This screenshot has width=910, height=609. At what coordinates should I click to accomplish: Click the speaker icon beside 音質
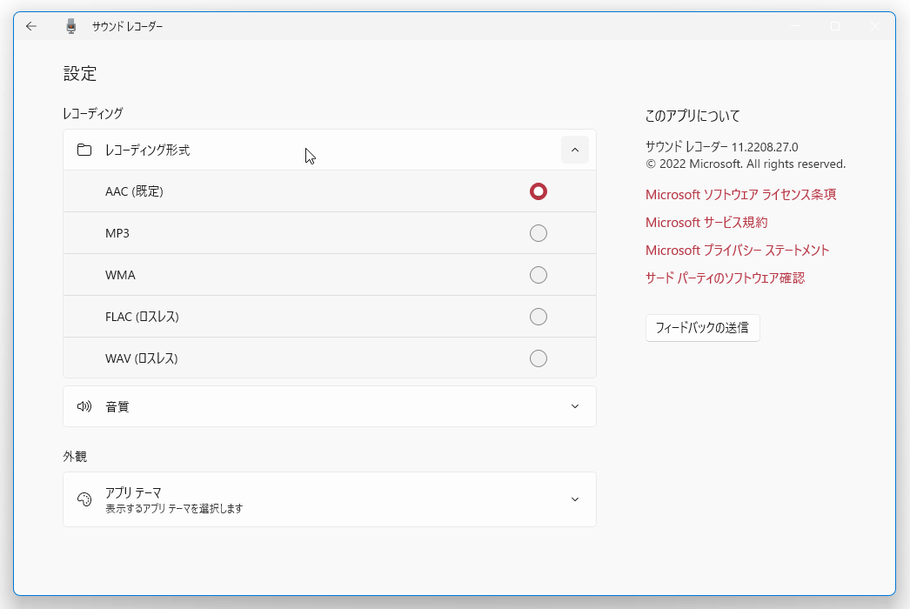[x=84, y=406]
